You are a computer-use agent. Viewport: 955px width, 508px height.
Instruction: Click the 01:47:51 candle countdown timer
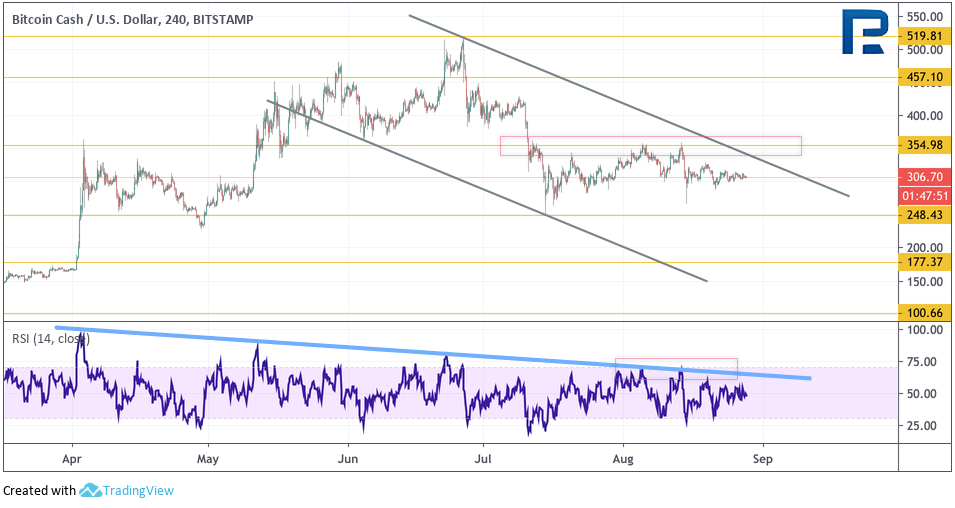coord(926,196)
